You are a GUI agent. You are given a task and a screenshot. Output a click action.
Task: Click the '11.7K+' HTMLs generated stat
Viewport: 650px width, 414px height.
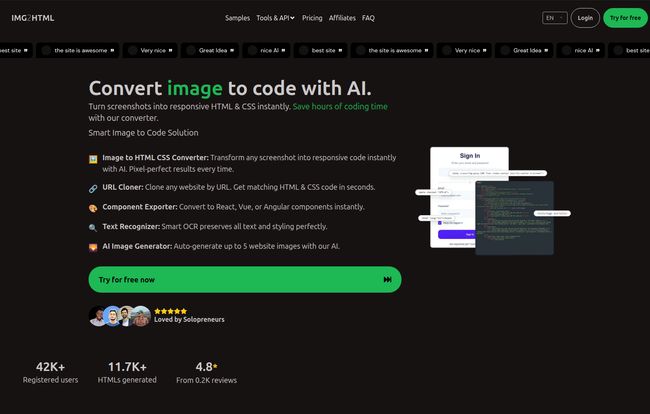127,367
